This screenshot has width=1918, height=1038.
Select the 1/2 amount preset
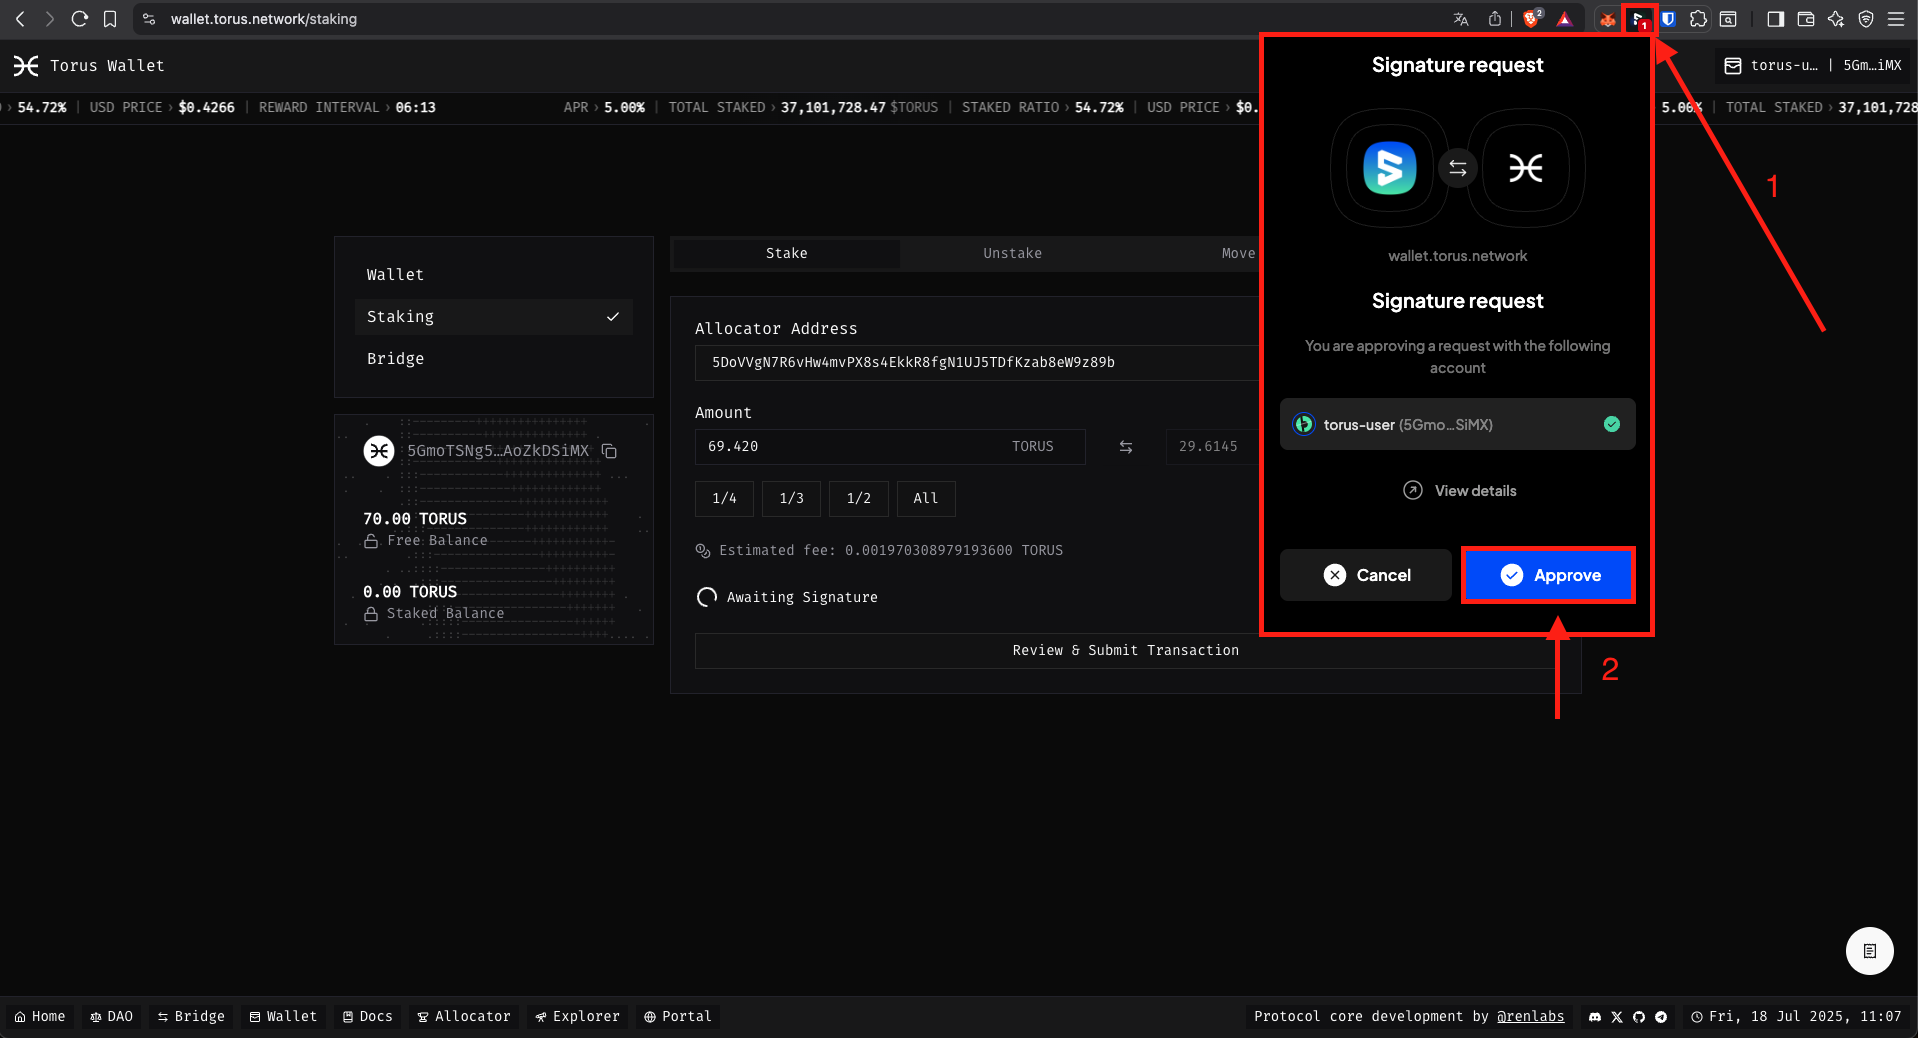[x=858, y=499]
